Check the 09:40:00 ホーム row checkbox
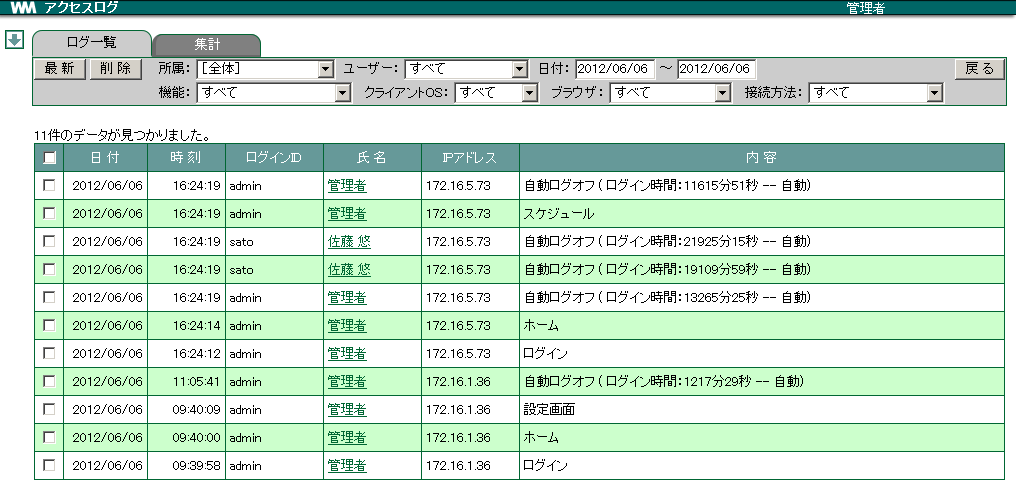The image size is (1016, 483). [x=49, y=438]
